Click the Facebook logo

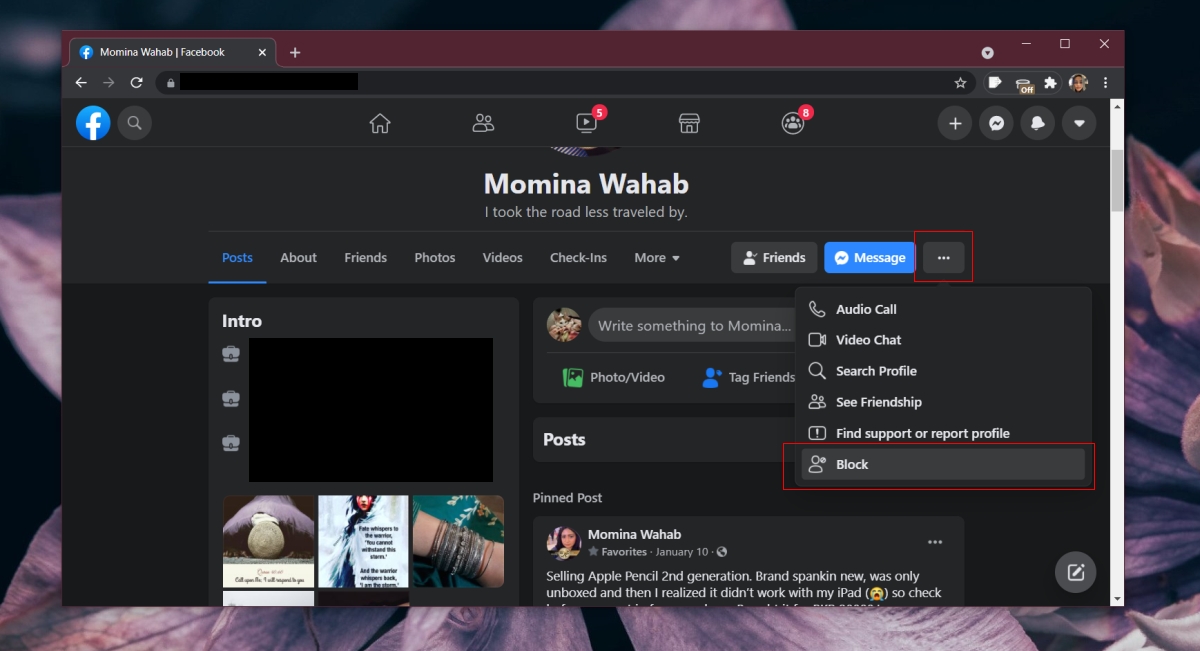(93, 123)
